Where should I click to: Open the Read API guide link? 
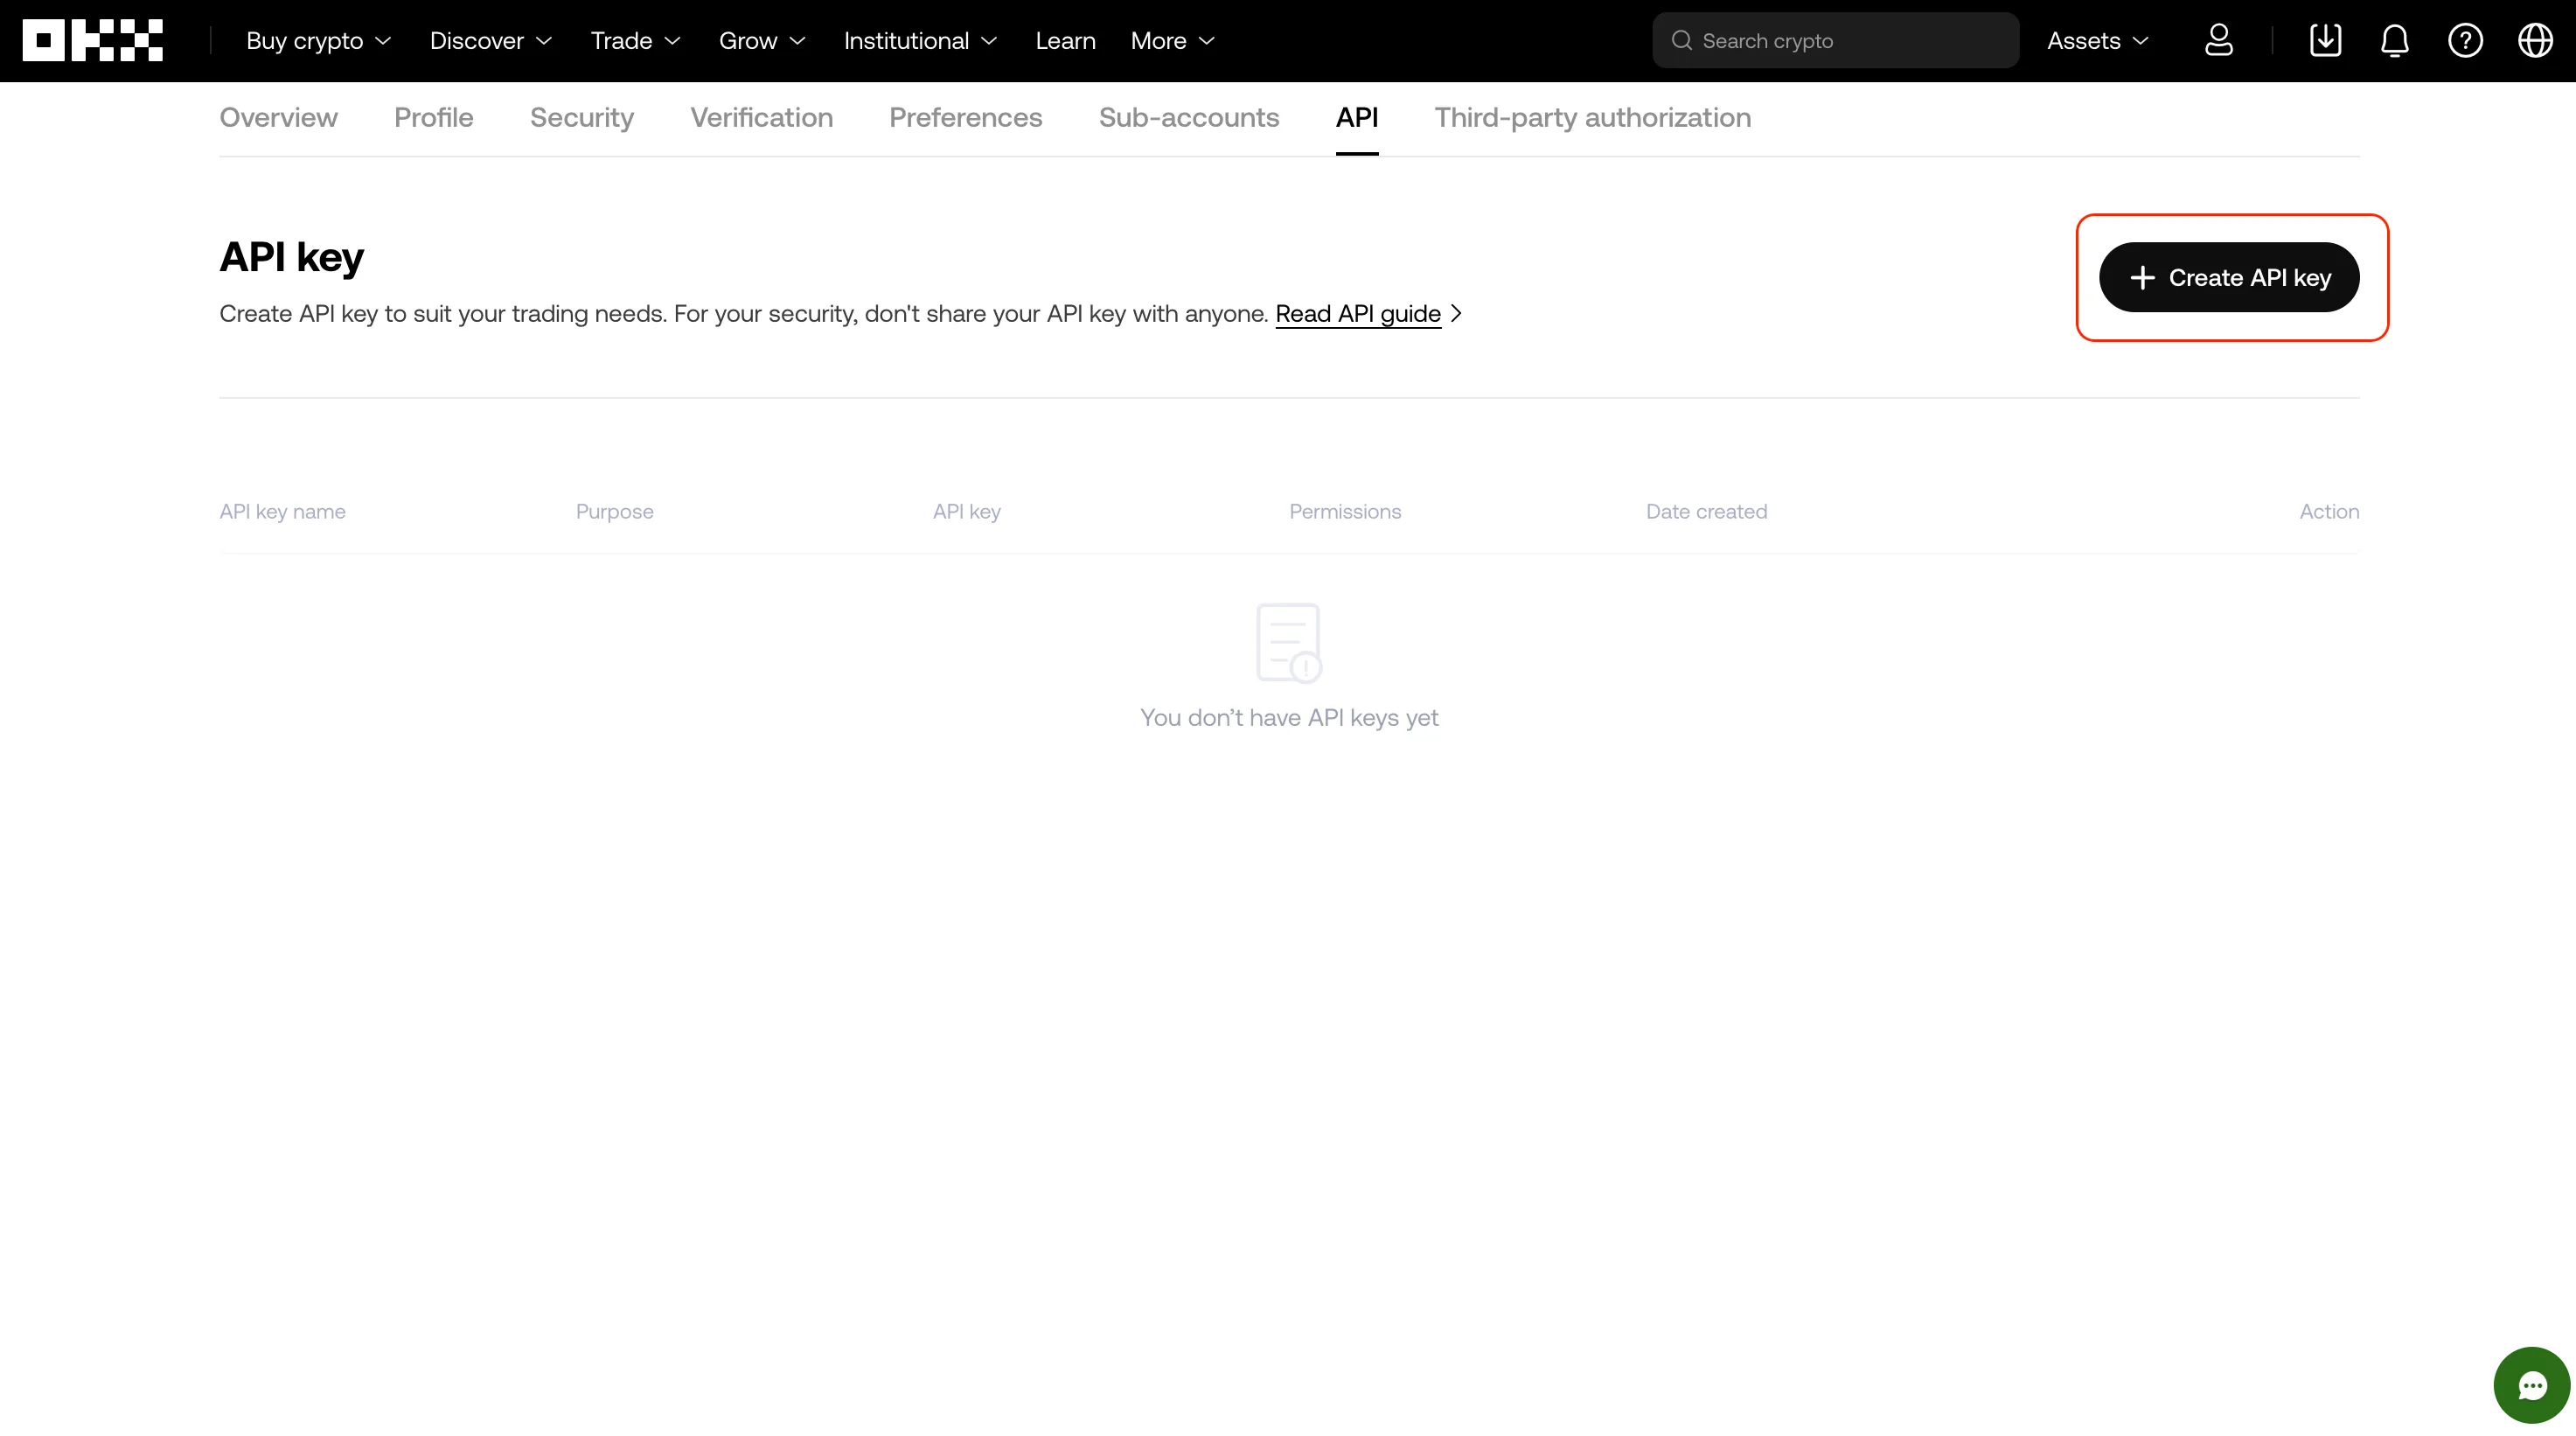click(x=1357, y=314)
